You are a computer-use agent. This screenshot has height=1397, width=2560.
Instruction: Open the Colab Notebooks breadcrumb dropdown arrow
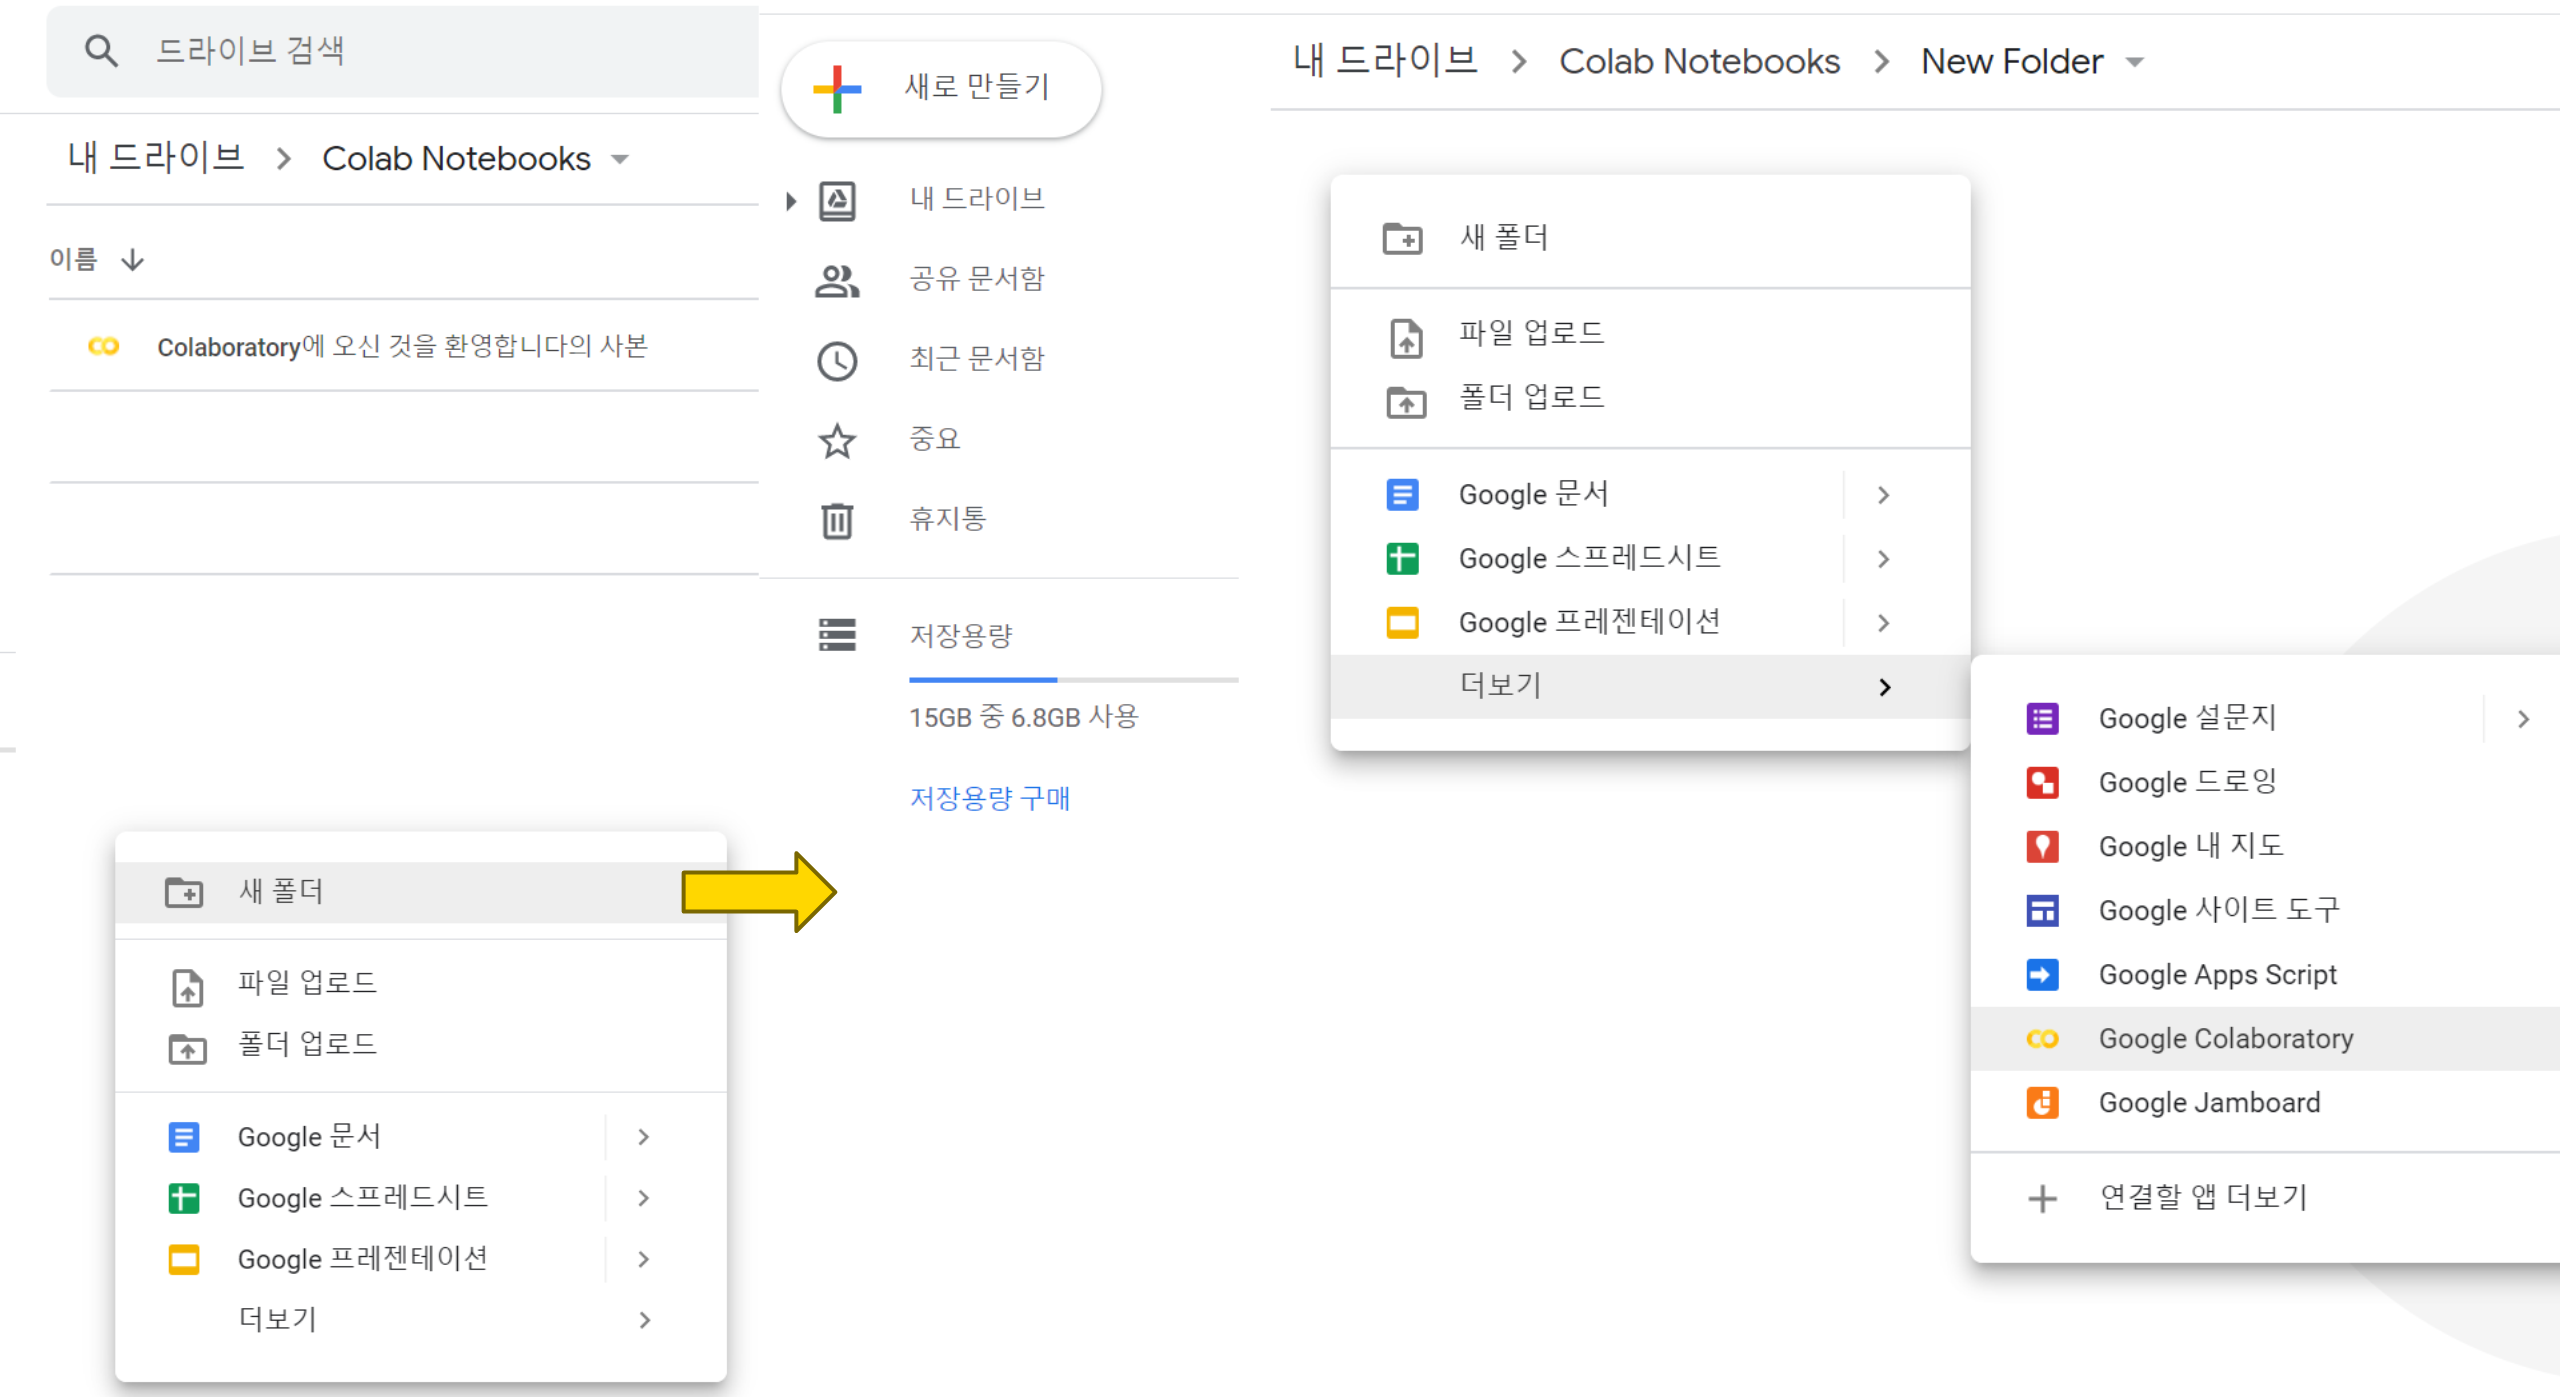(620, 159)
